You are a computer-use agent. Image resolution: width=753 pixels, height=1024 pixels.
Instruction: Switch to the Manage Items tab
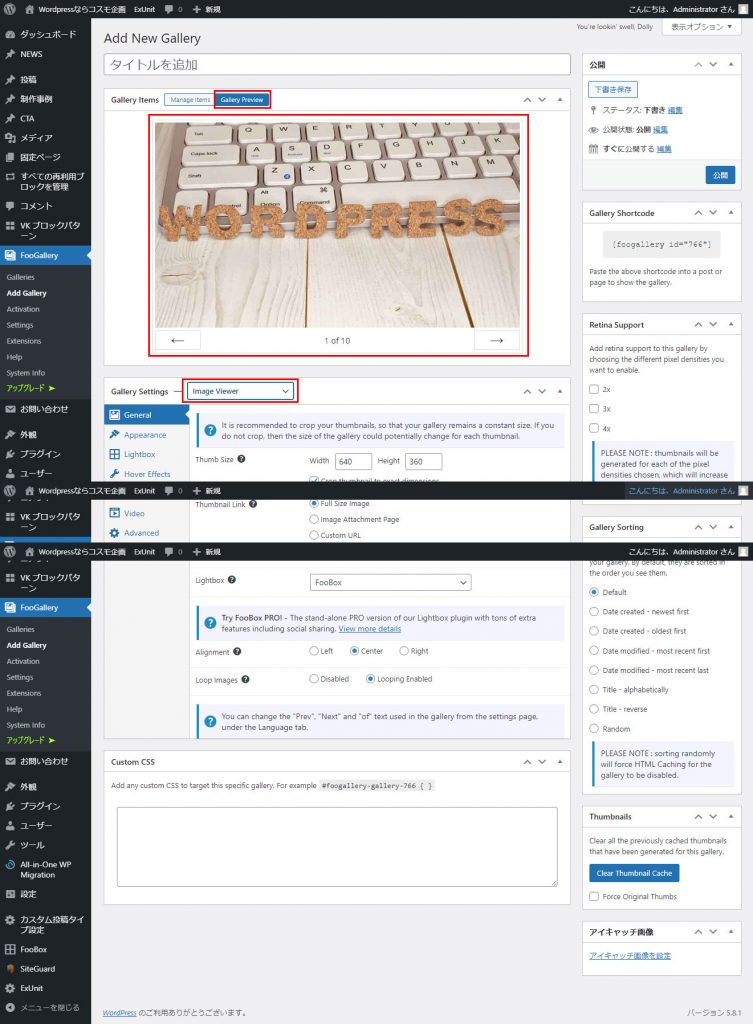click(x=190, y=100)
